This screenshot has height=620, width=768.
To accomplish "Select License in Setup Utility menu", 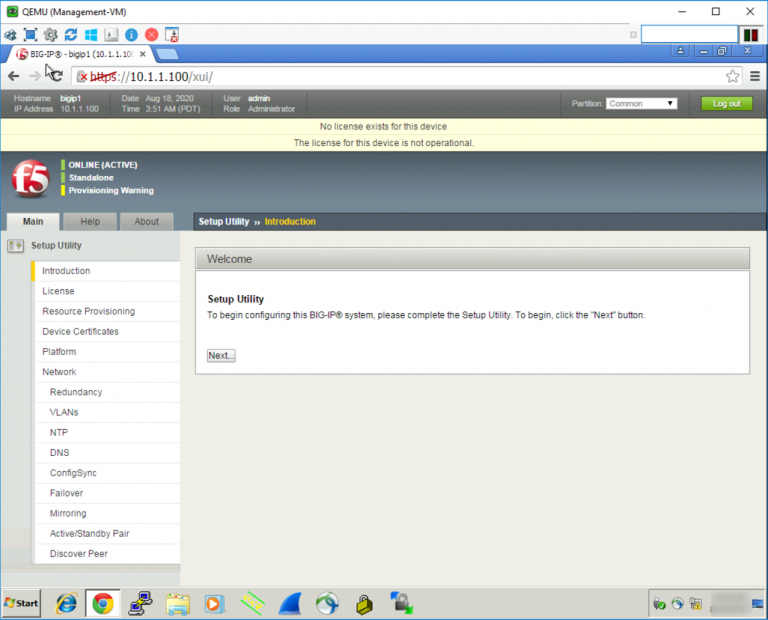I will pos(107,291).
